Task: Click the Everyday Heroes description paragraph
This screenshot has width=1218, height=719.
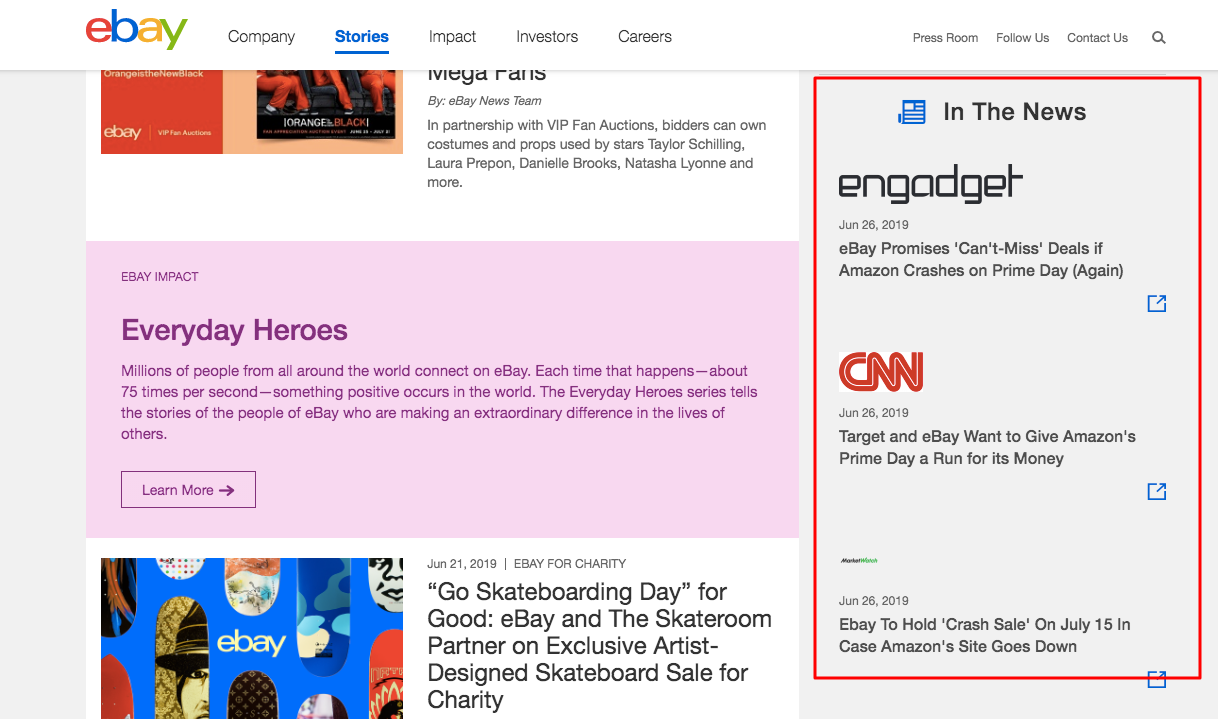Action: point(440,402)
